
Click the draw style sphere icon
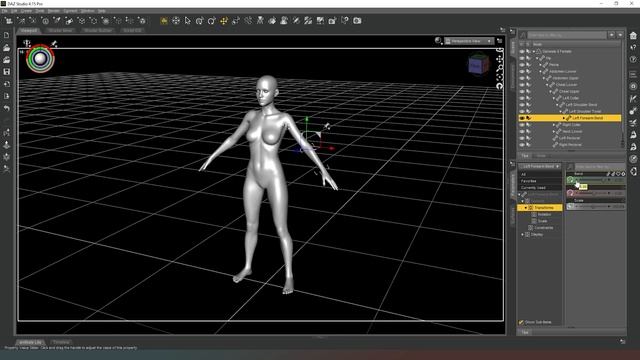tap(438, 40)
